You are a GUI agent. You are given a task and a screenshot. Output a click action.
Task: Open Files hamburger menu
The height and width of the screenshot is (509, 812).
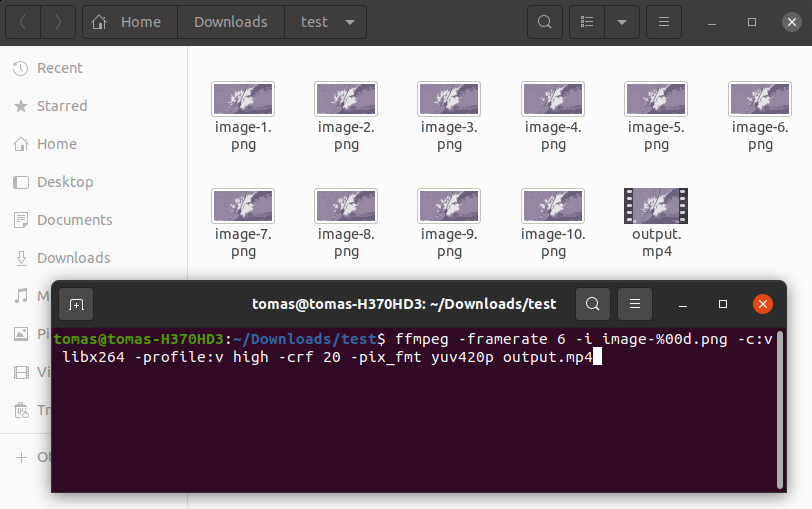coord(664,22)
